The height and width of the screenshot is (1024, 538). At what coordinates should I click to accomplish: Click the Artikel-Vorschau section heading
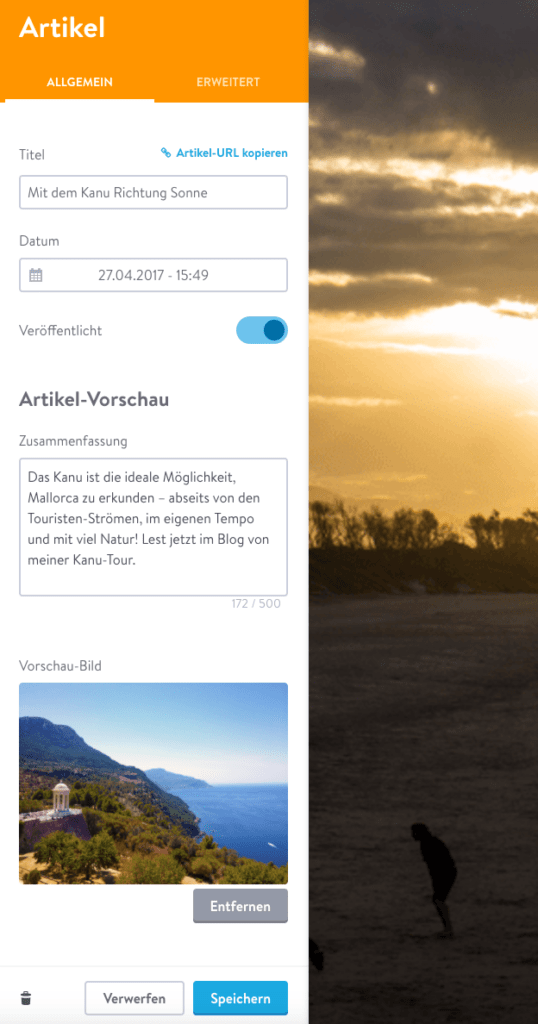(x=94, y=400)
